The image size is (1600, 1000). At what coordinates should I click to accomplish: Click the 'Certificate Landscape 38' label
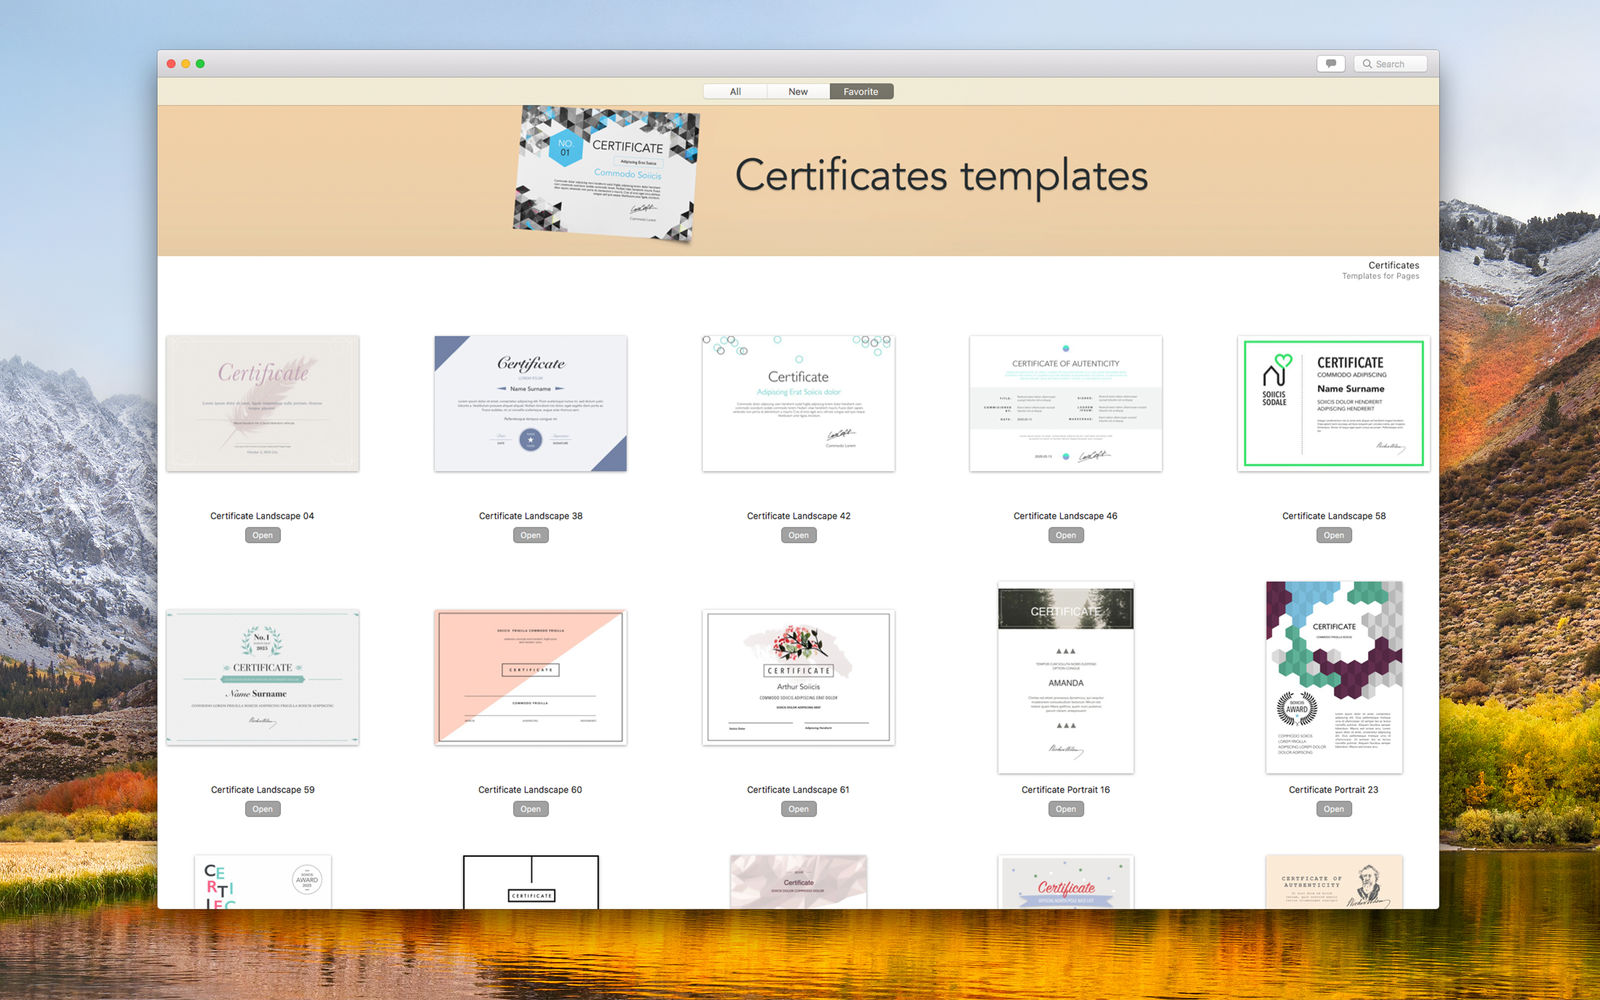[530, 516]
